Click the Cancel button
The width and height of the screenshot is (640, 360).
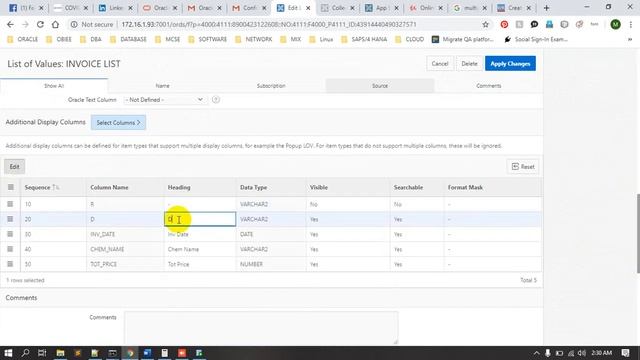[x=440, y=64]
